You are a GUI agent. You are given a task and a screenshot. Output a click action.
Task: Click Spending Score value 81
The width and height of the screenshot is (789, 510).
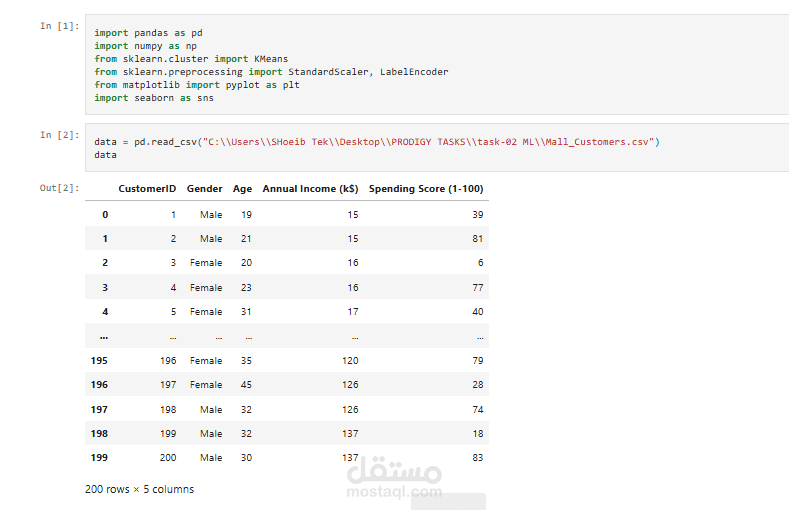tap(478, 239)
